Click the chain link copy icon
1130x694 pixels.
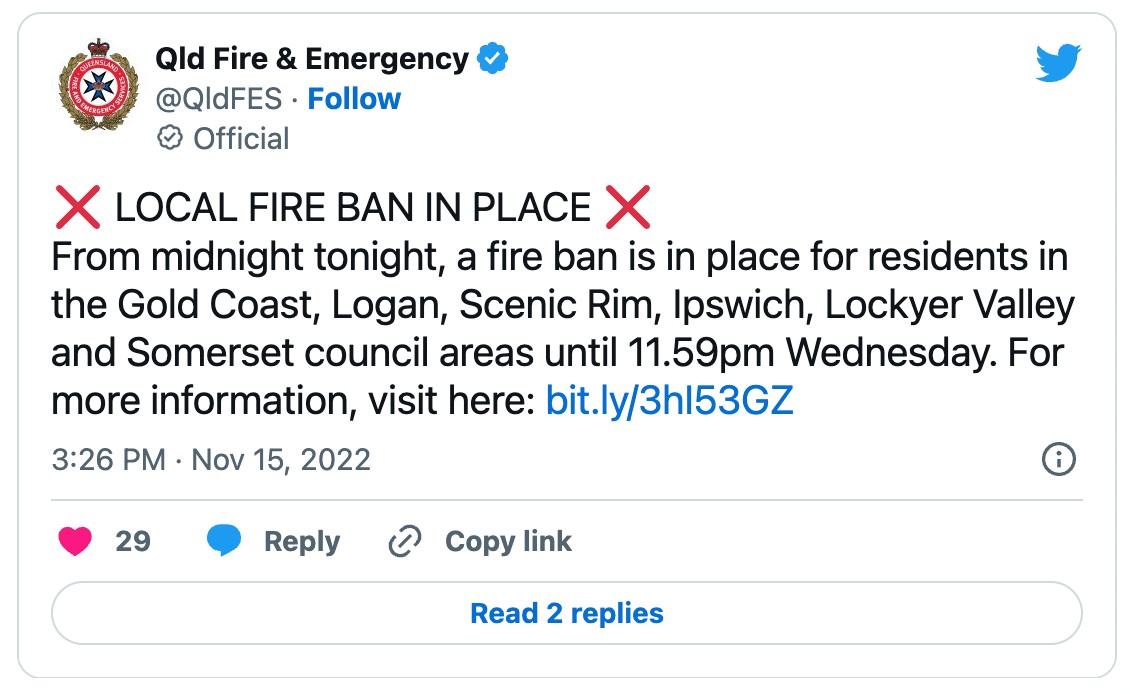point(404,542)
